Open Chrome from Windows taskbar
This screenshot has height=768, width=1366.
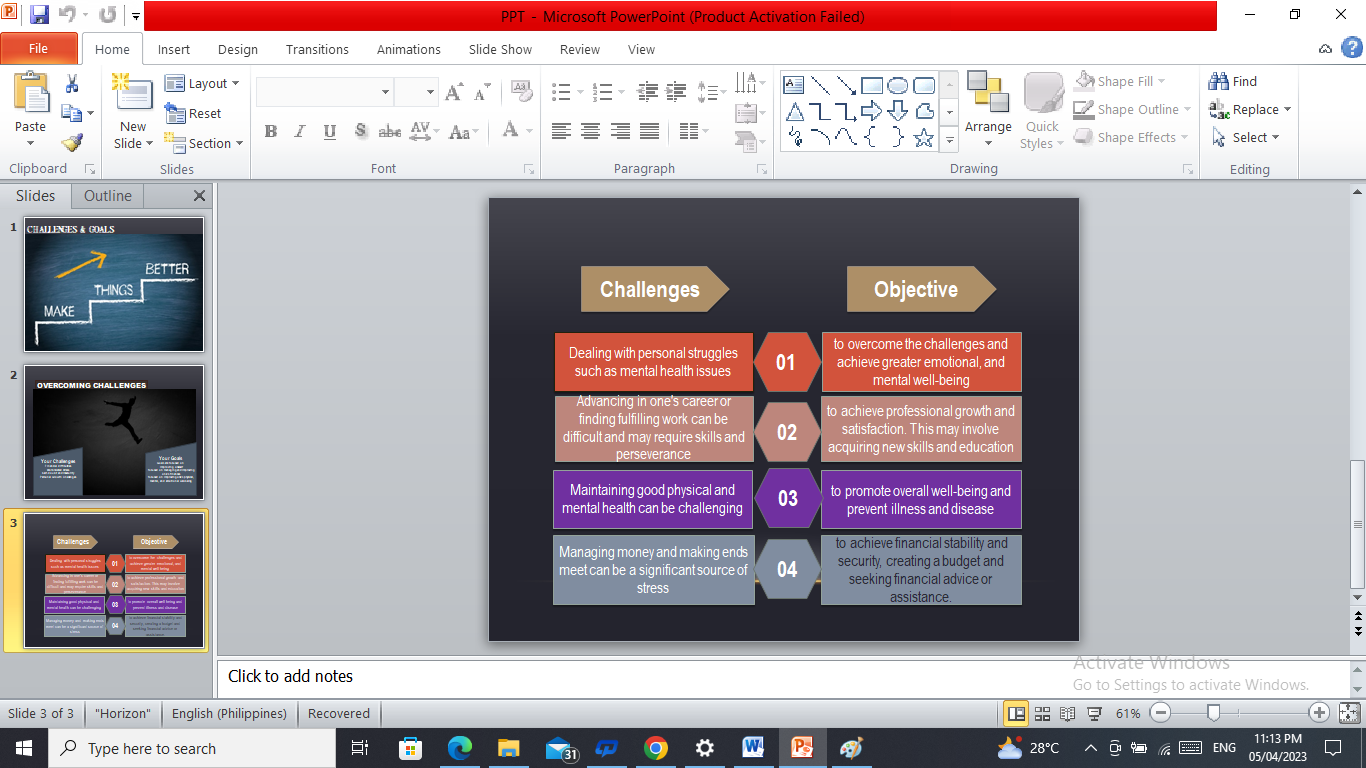[655, 748]
